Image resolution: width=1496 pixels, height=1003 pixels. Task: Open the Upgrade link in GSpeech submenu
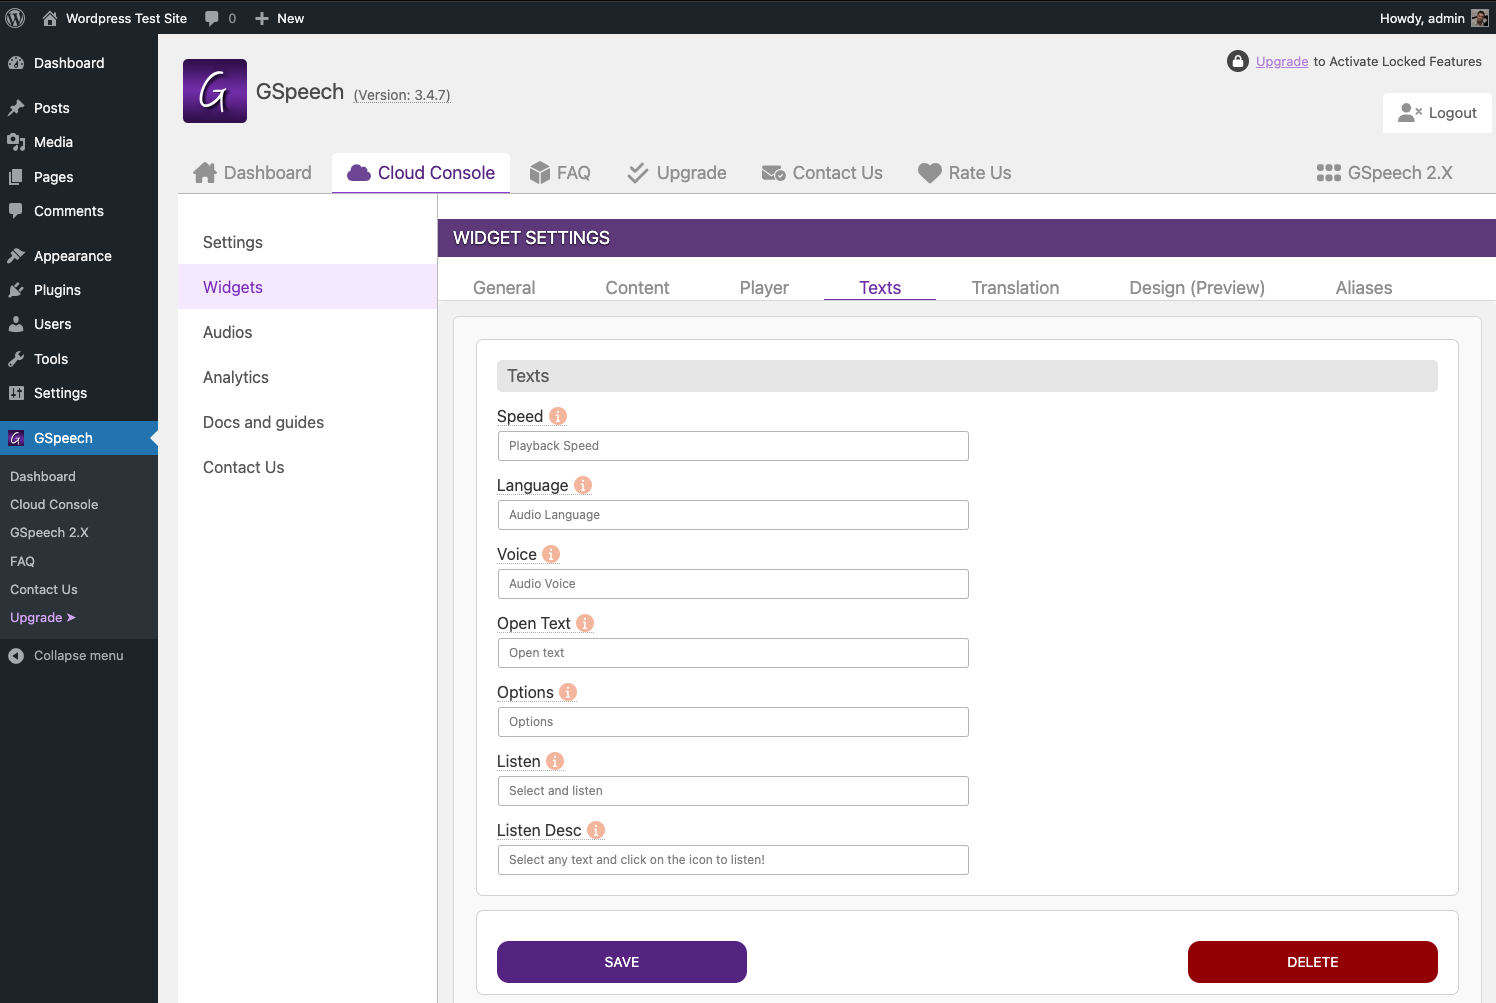click(x=43, y=618)
